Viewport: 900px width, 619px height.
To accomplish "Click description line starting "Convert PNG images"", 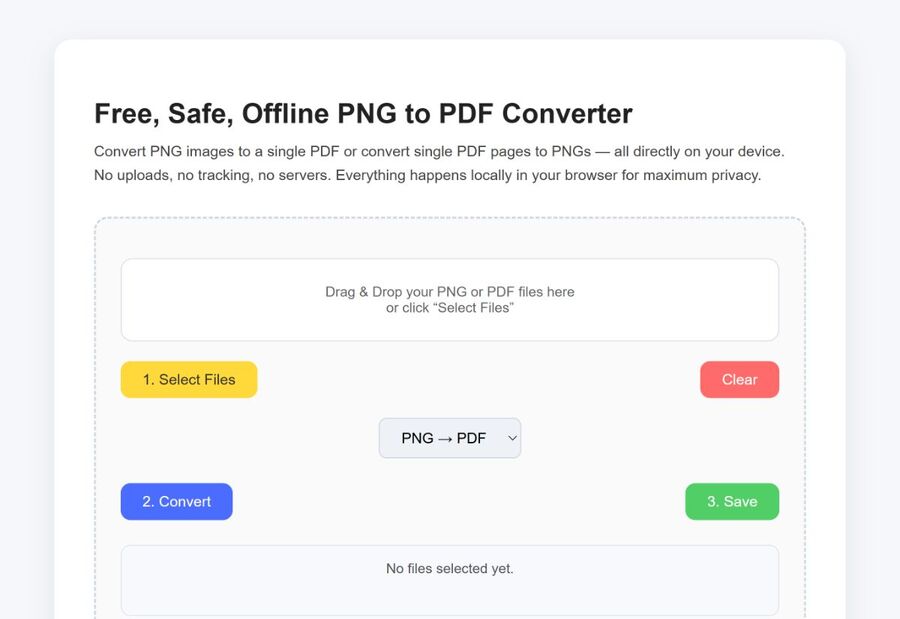I will [250, 152].
